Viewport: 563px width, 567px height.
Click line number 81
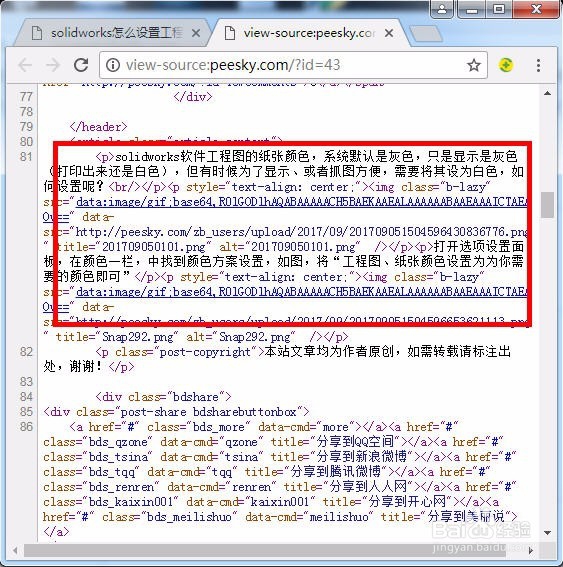pos(26,157)
